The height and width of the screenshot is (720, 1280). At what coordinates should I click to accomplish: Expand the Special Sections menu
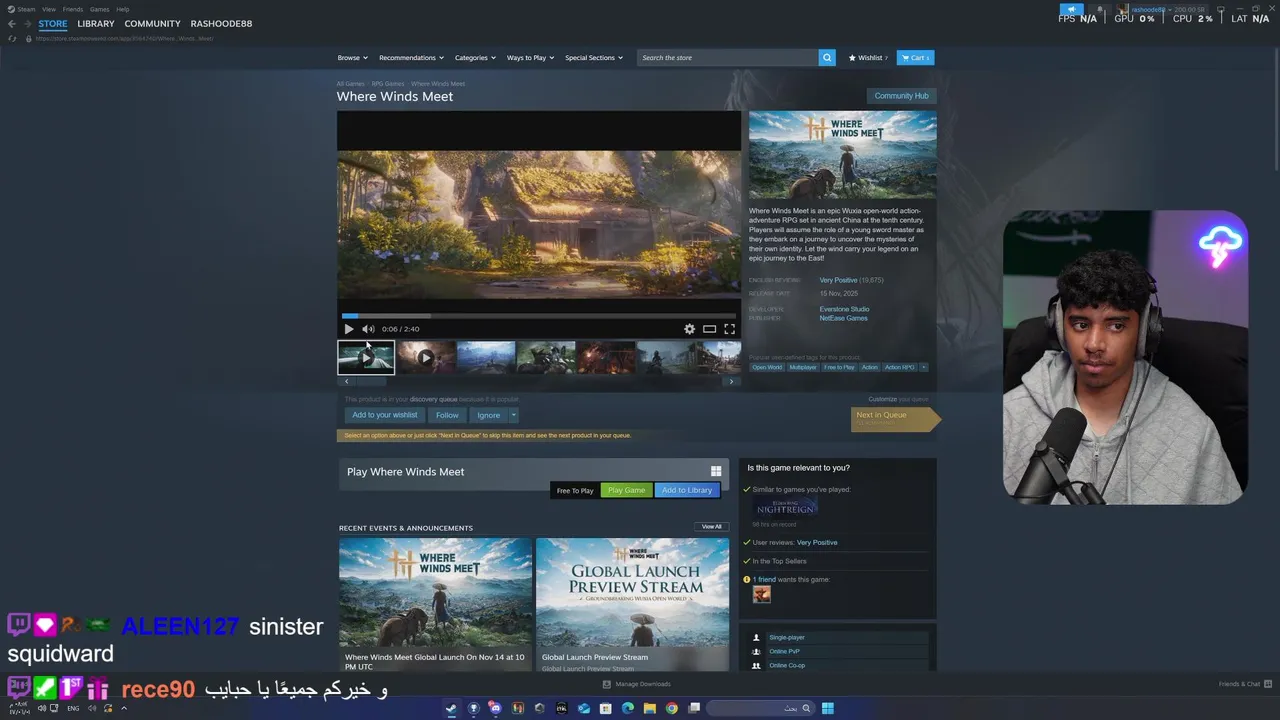[594, 58]
